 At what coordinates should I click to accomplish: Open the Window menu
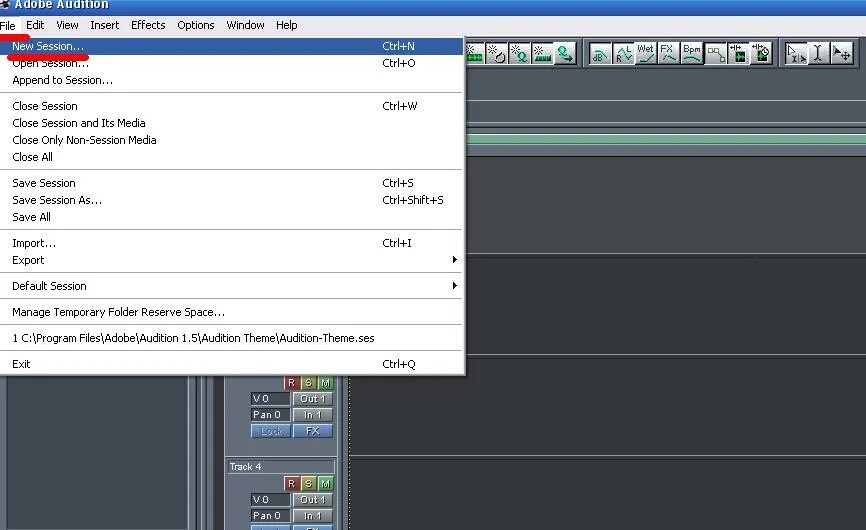pos(245,25)
